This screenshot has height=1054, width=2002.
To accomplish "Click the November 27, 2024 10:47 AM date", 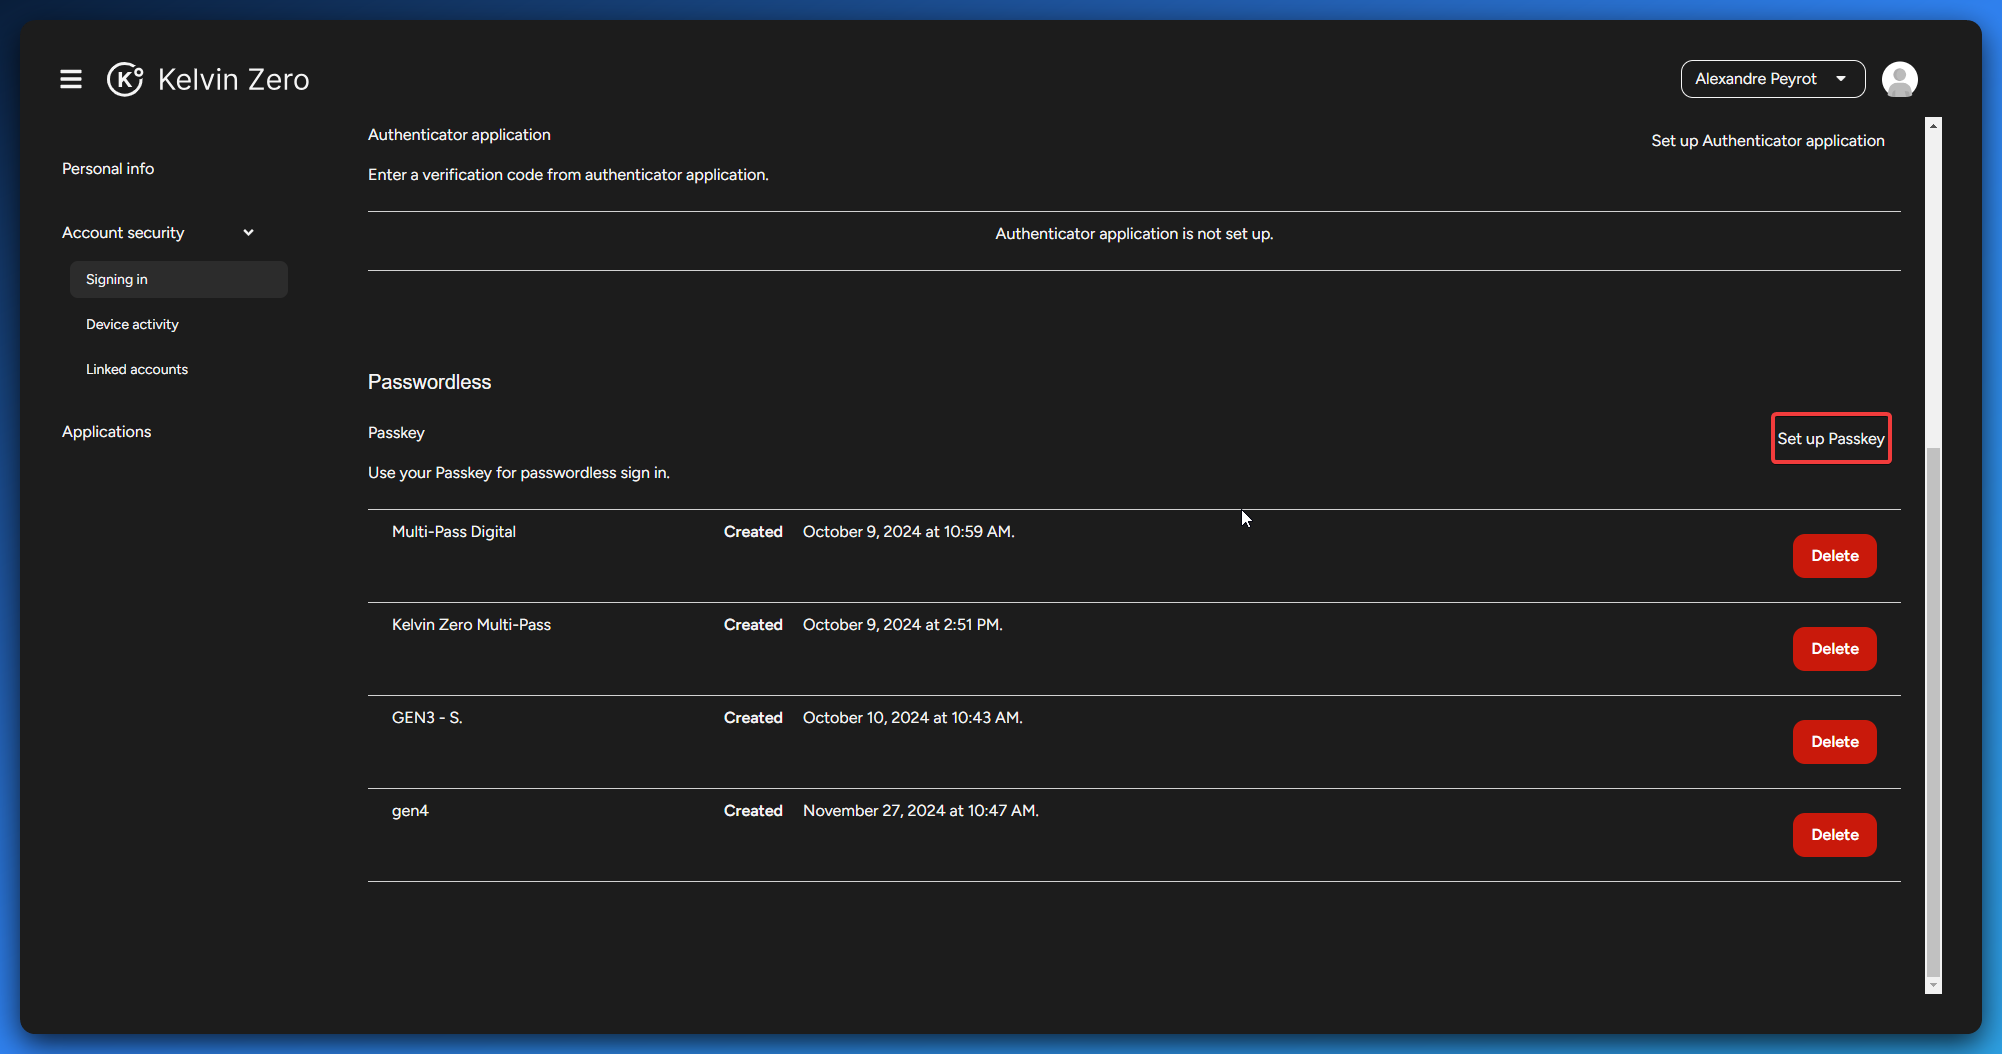I will coord(921,811).
